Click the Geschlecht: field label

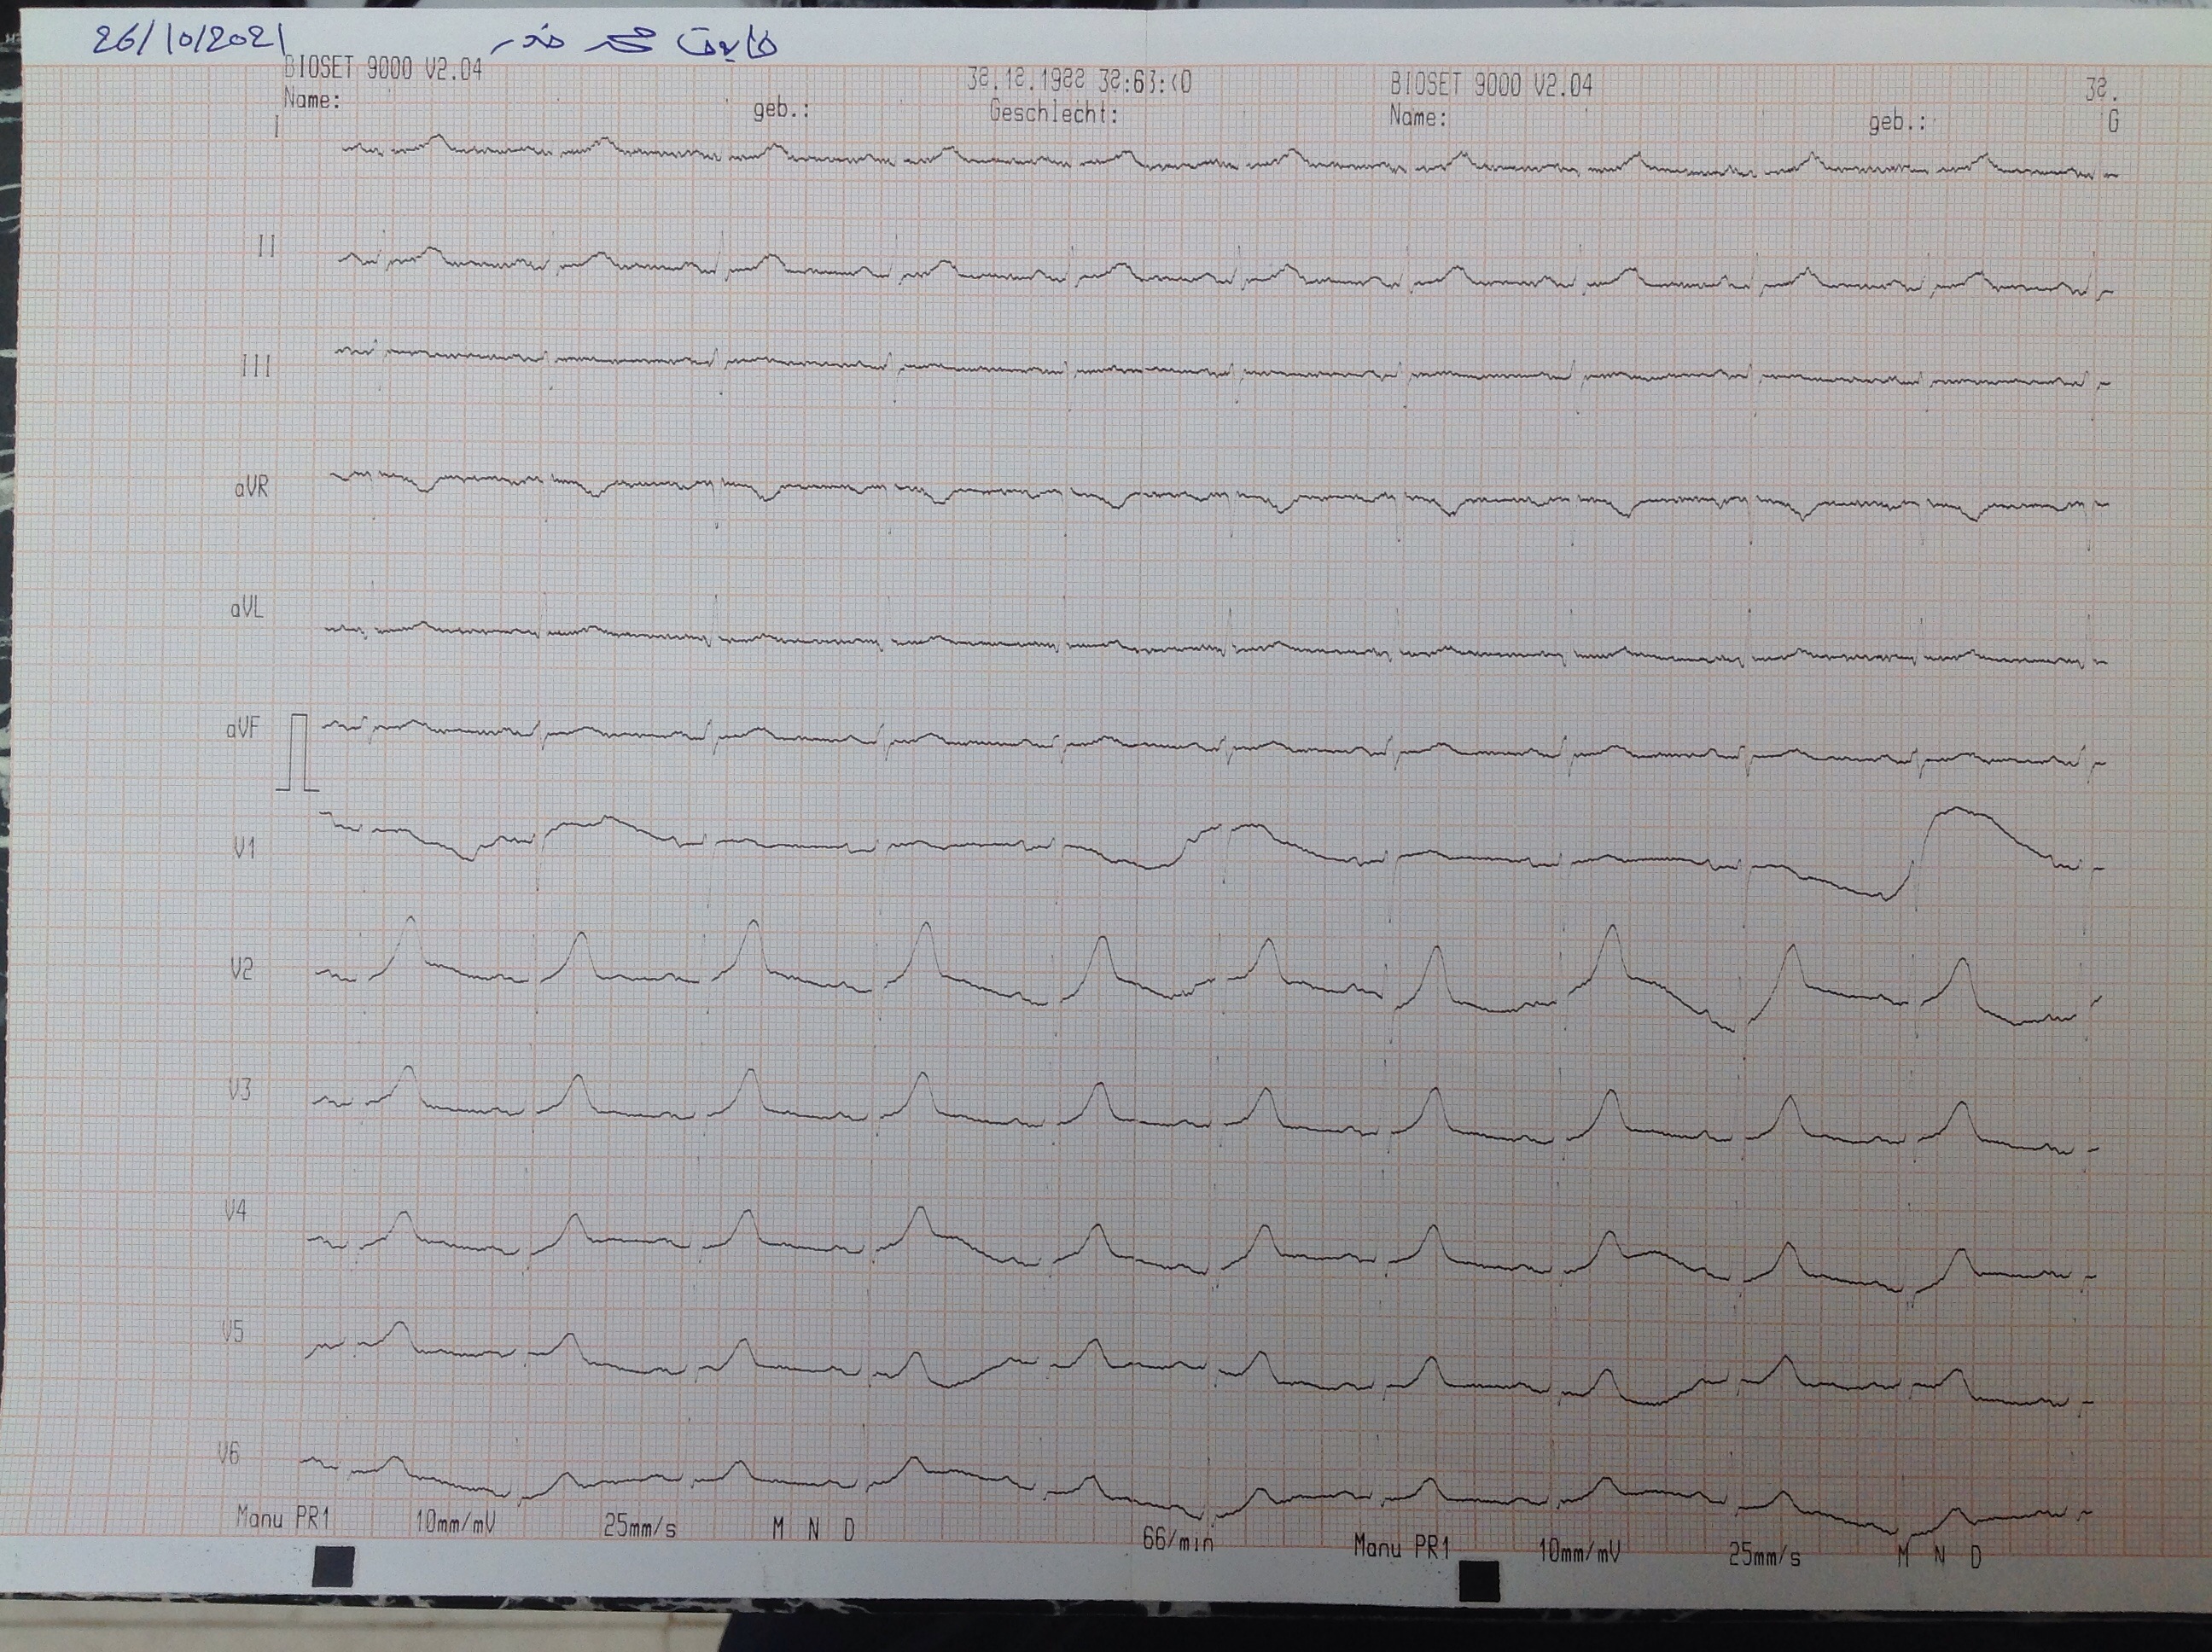pyautogui.click(x=1053, y=113)
